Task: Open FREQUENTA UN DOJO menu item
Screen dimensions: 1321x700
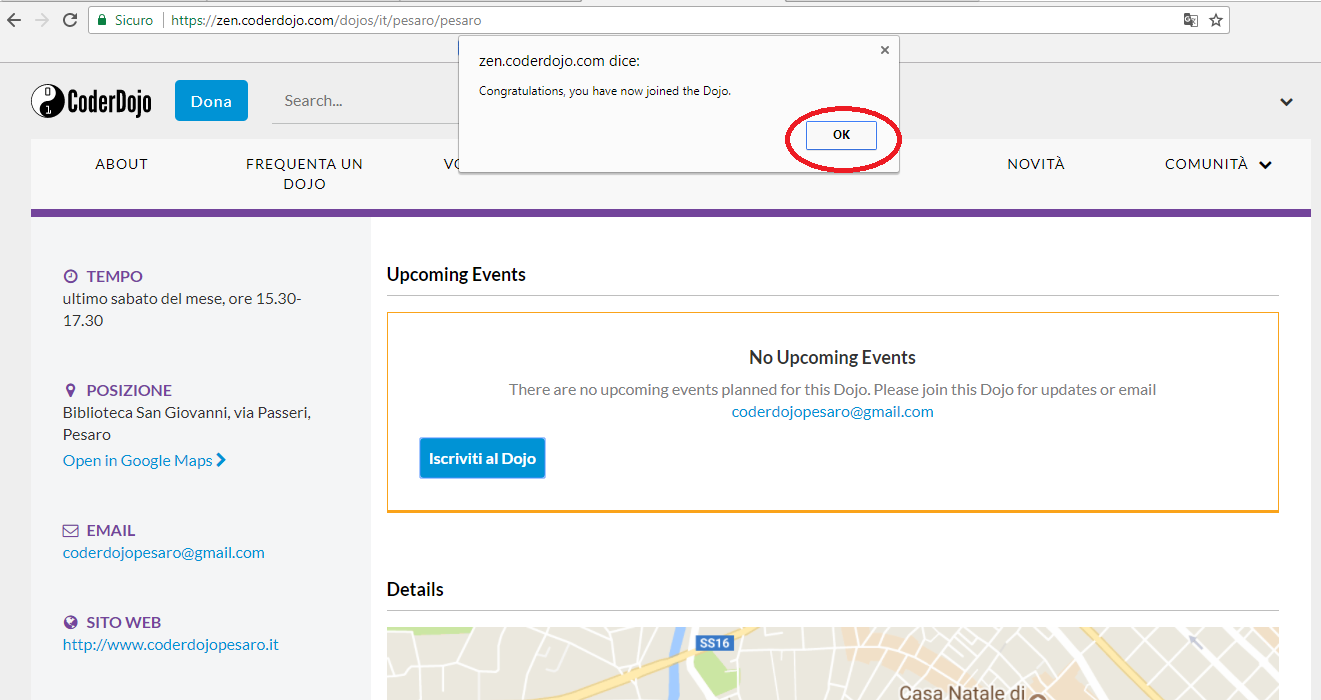Action: pos(305,174)
